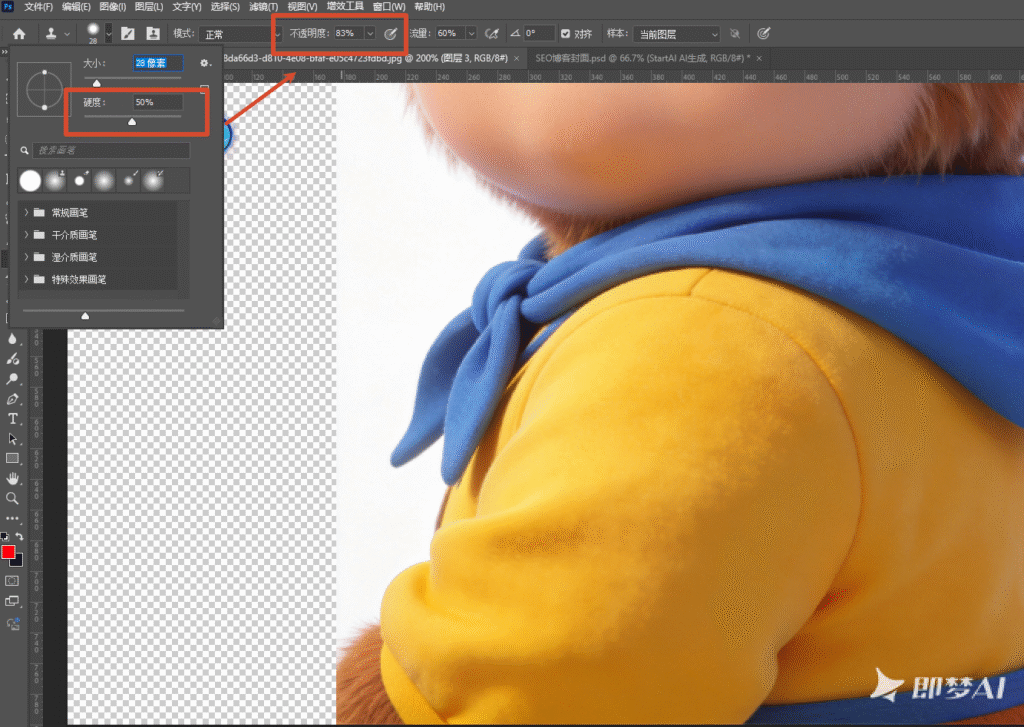
Task: Click the 硬度 hardness slider handle
Action: point(132,121)
